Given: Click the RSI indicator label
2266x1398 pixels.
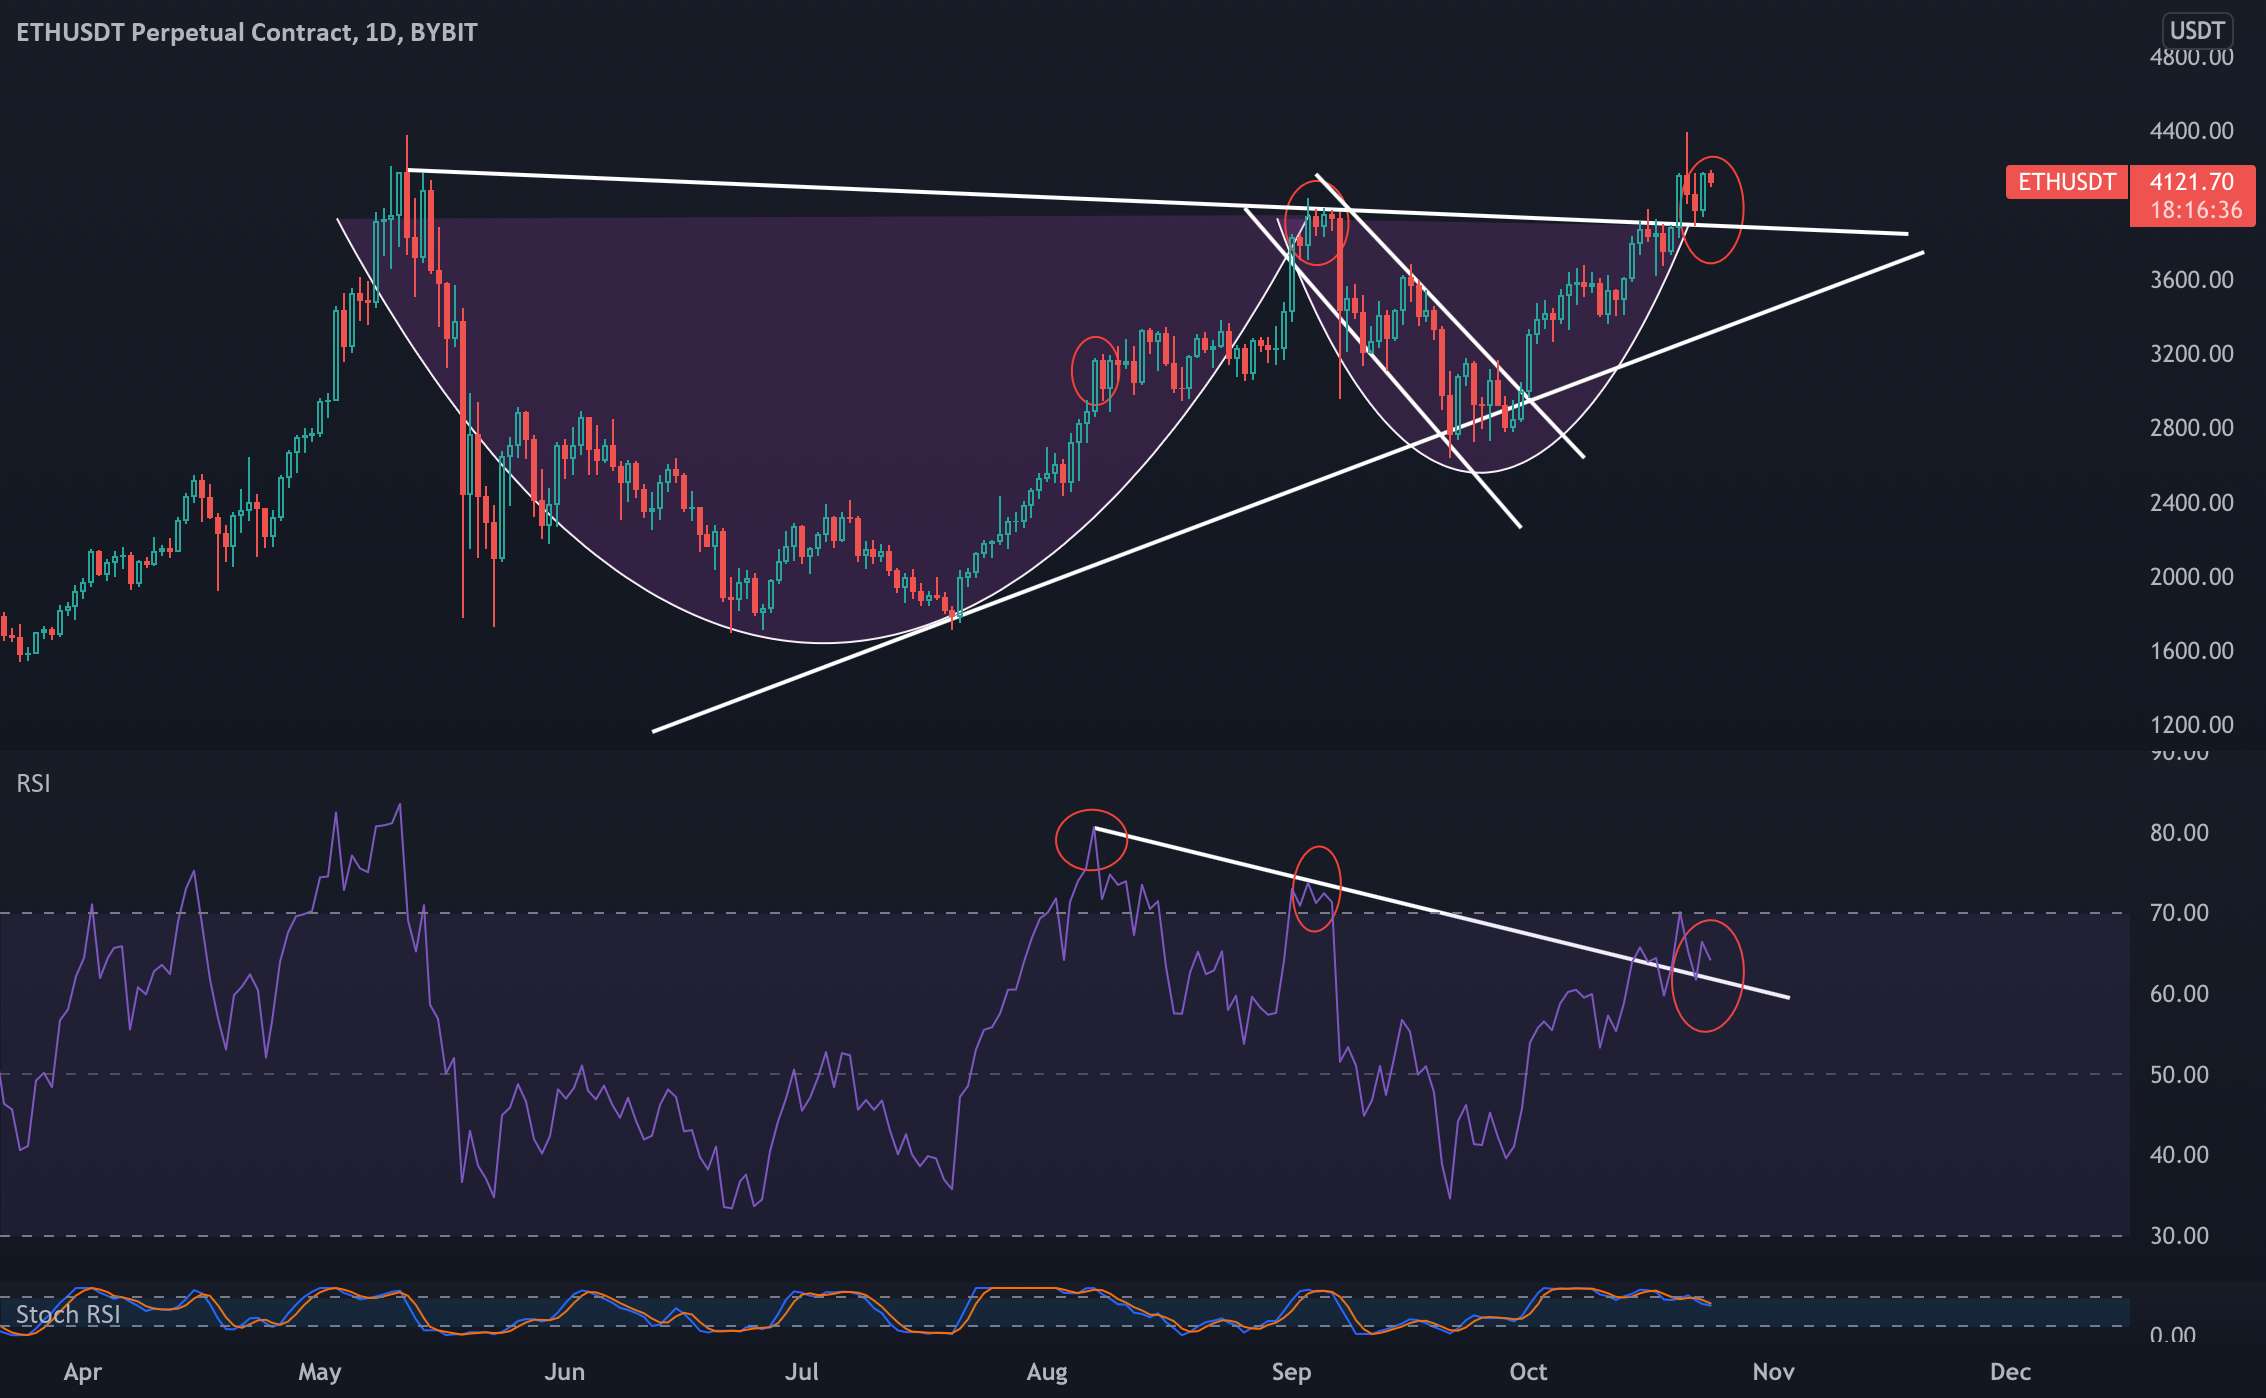Looking at the screenshot, I should tap(33, 783).
